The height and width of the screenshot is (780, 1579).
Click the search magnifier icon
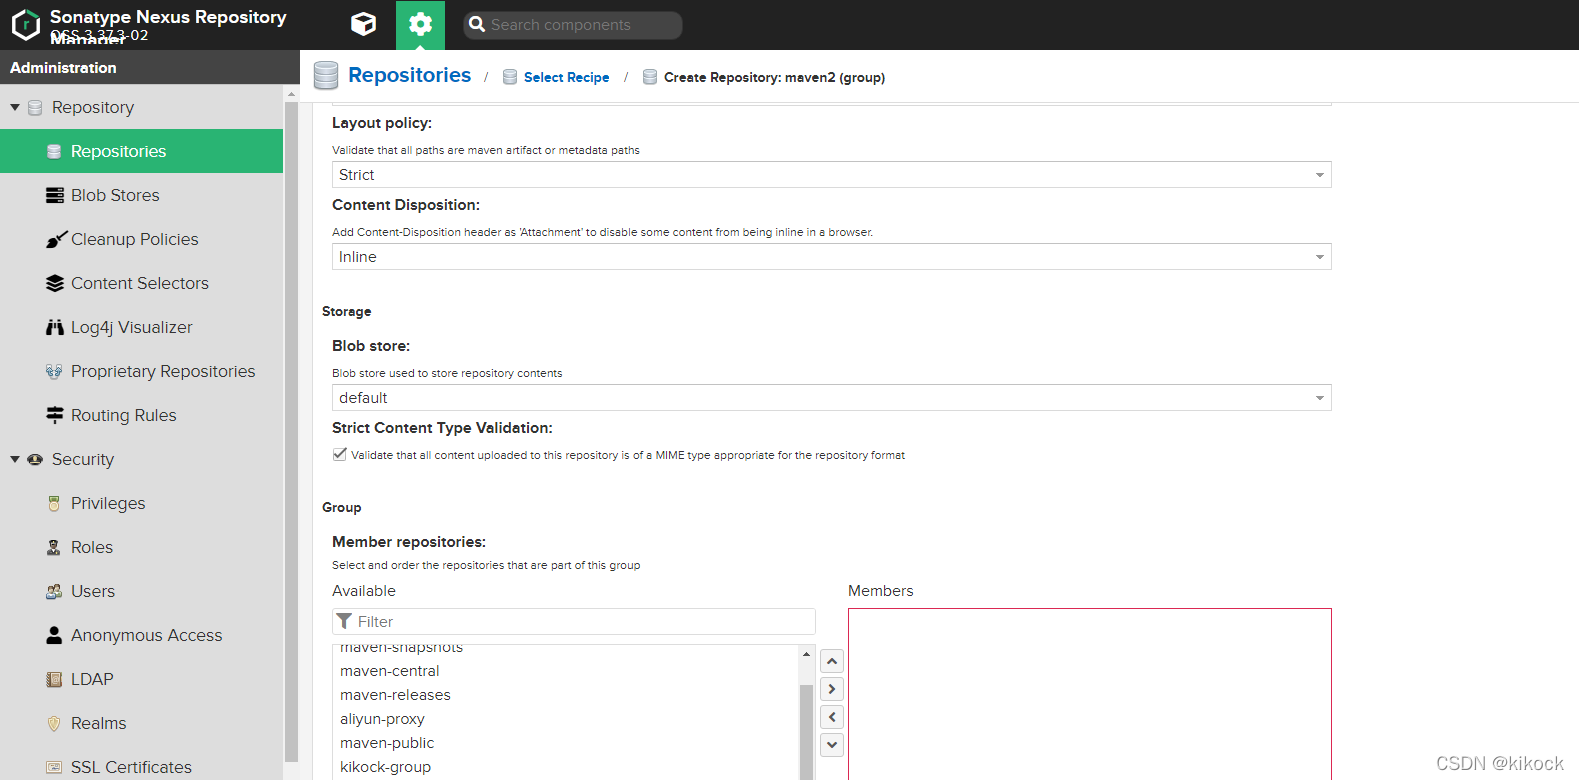(477, 24)
